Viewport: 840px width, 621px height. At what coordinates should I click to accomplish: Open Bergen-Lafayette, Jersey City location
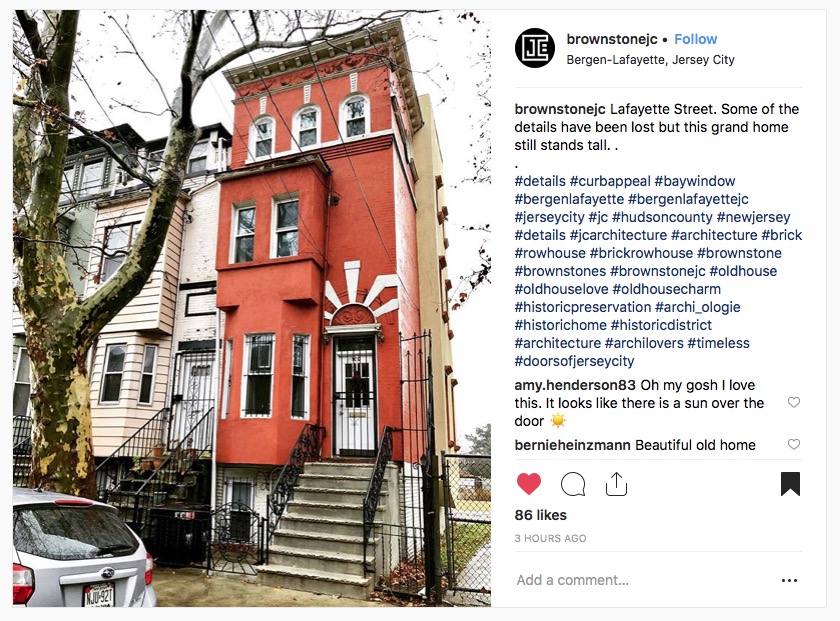tap(650, 59)
